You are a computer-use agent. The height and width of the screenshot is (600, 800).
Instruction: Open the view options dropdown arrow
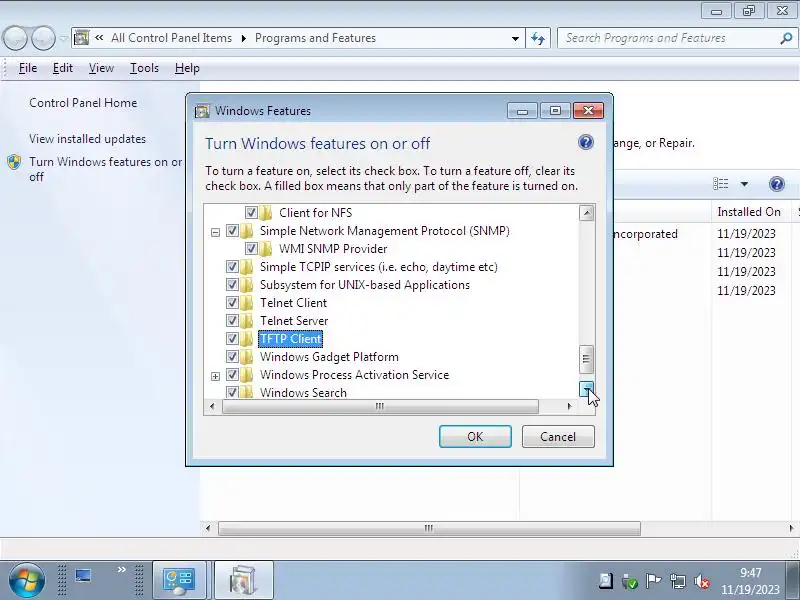[x=744, y=184]
